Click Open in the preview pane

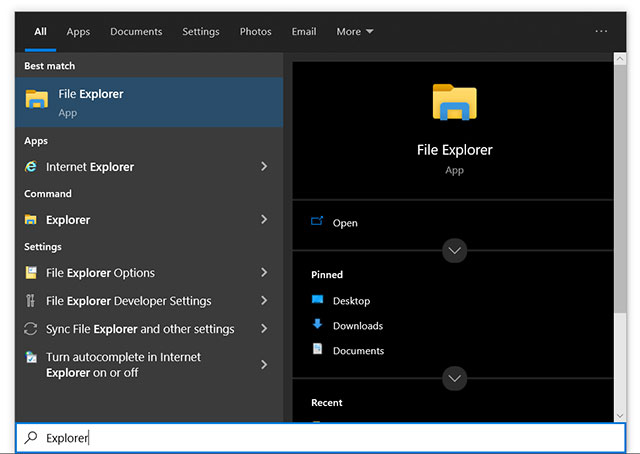tap(345, 223)
